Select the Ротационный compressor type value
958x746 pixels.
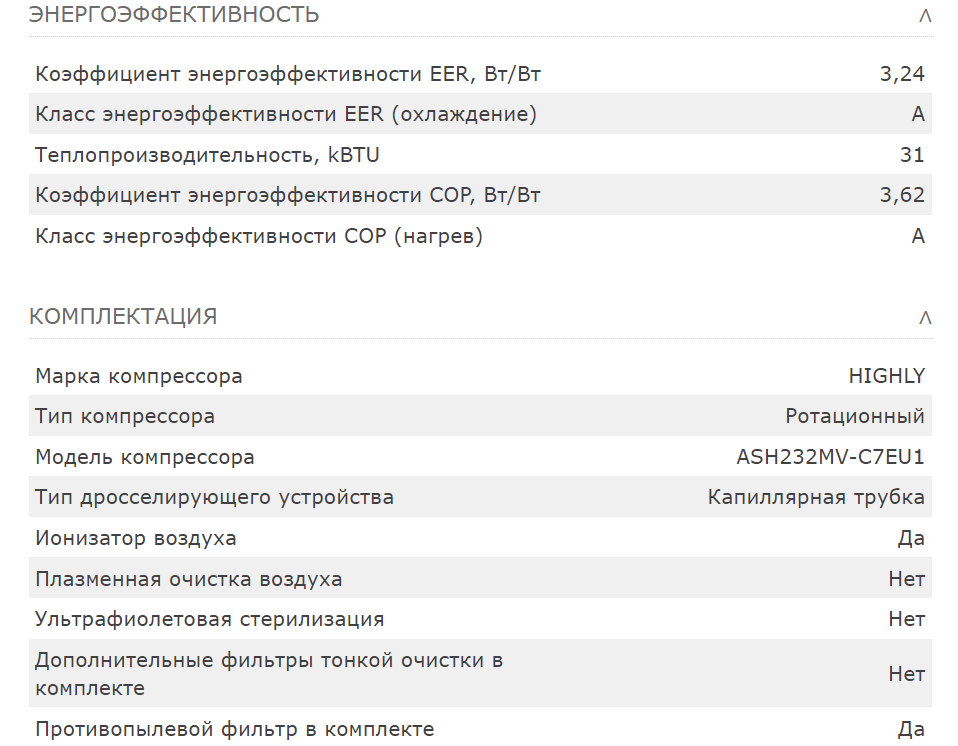point(855,416)
